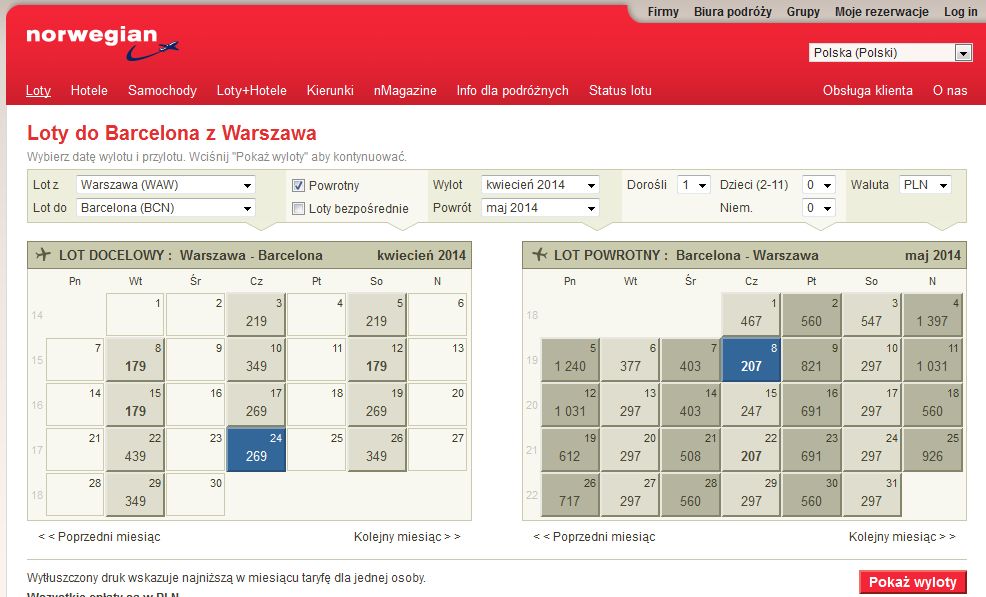Enable the Loty bezpośrednie checkbox
This screenshot has height=597, width=986.
298,208
